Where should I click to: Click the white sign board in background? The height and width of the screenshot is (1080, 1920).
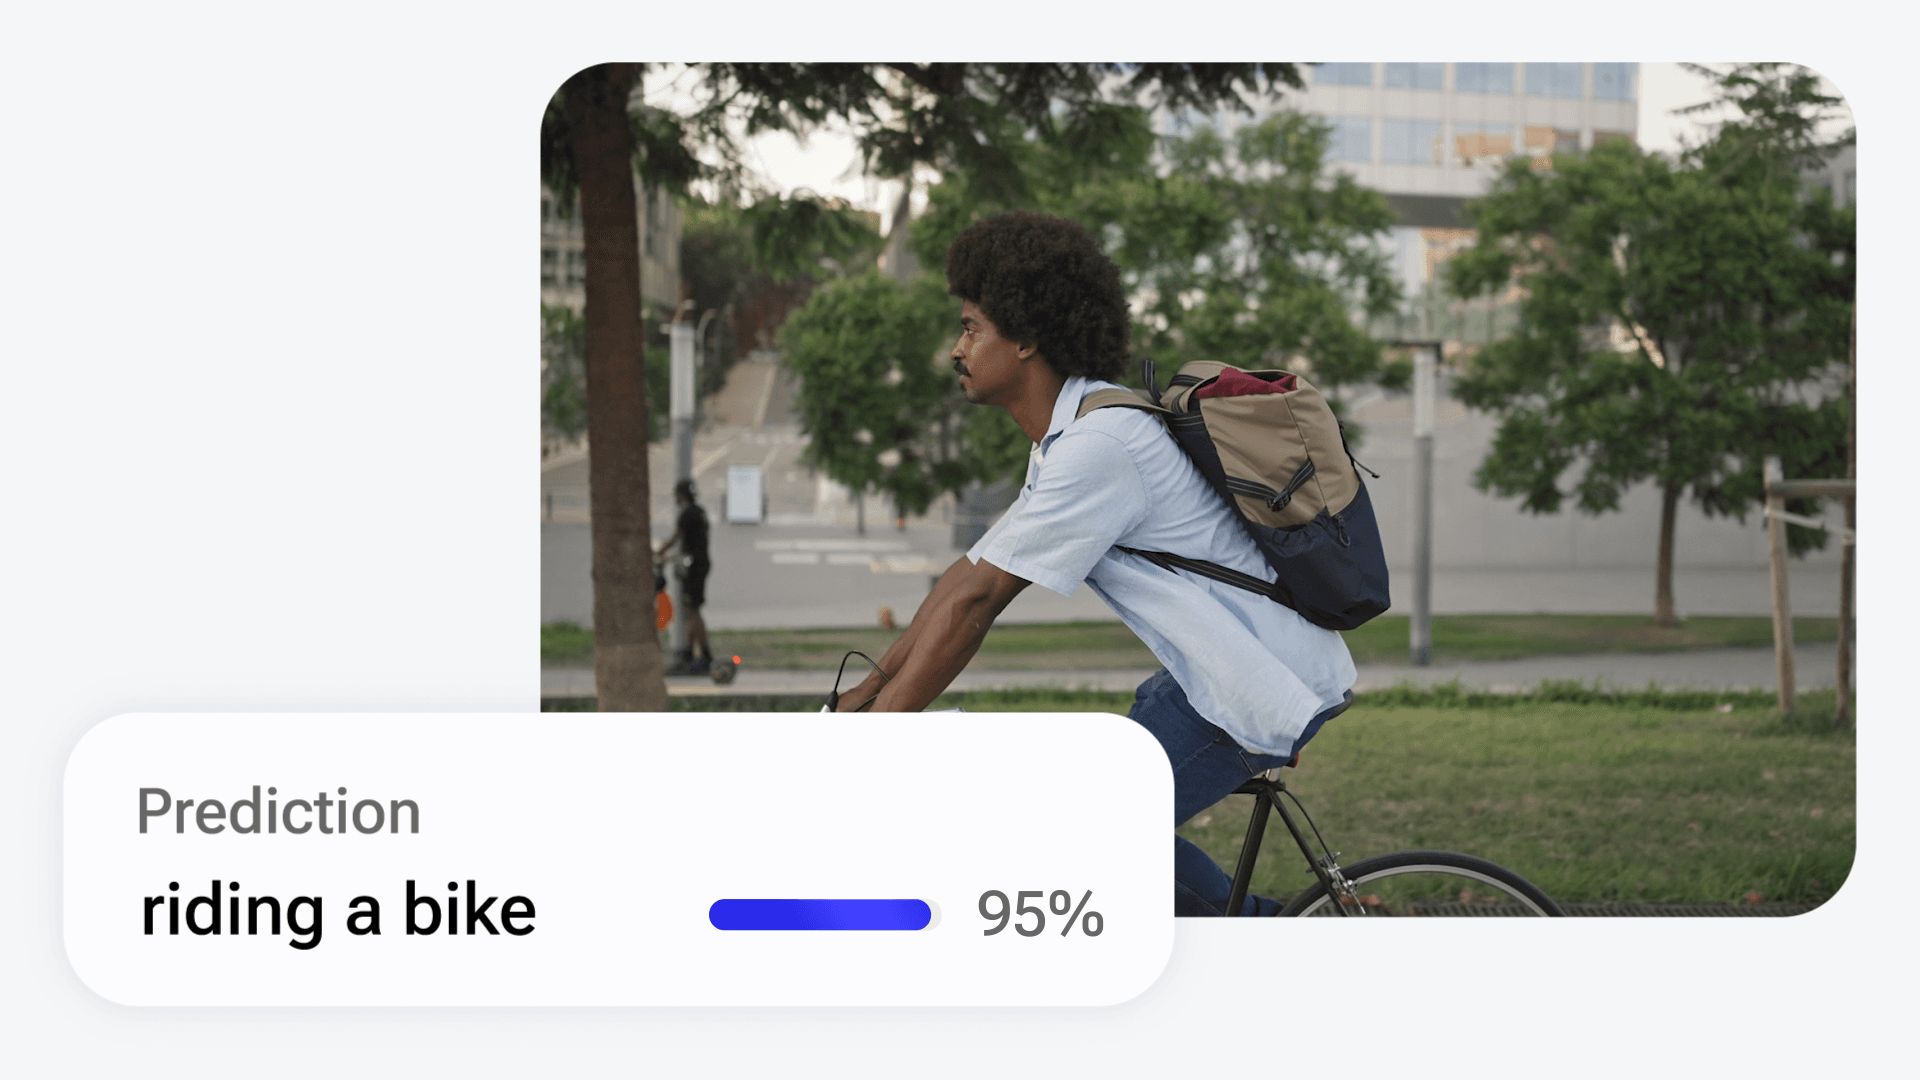[744, 494]
